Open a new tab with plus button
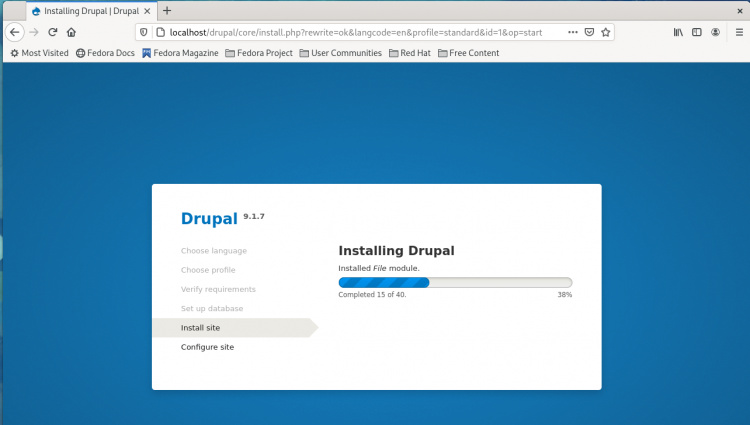 (167, 10)
